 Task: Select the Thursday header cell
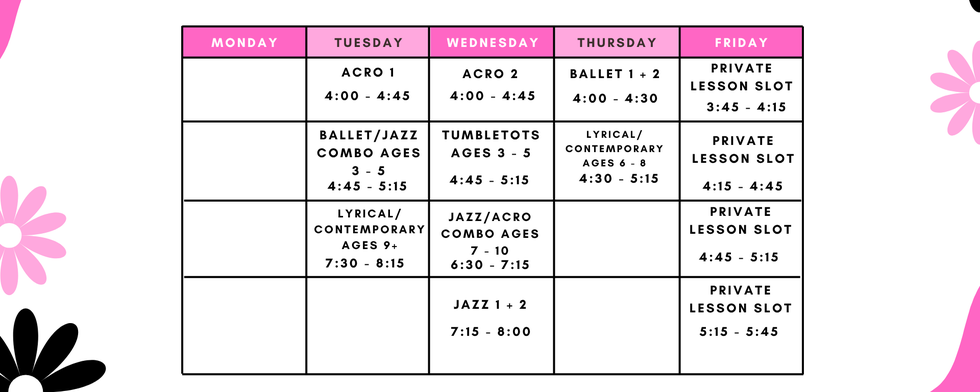pyautogui.click(x=616, y=43)
